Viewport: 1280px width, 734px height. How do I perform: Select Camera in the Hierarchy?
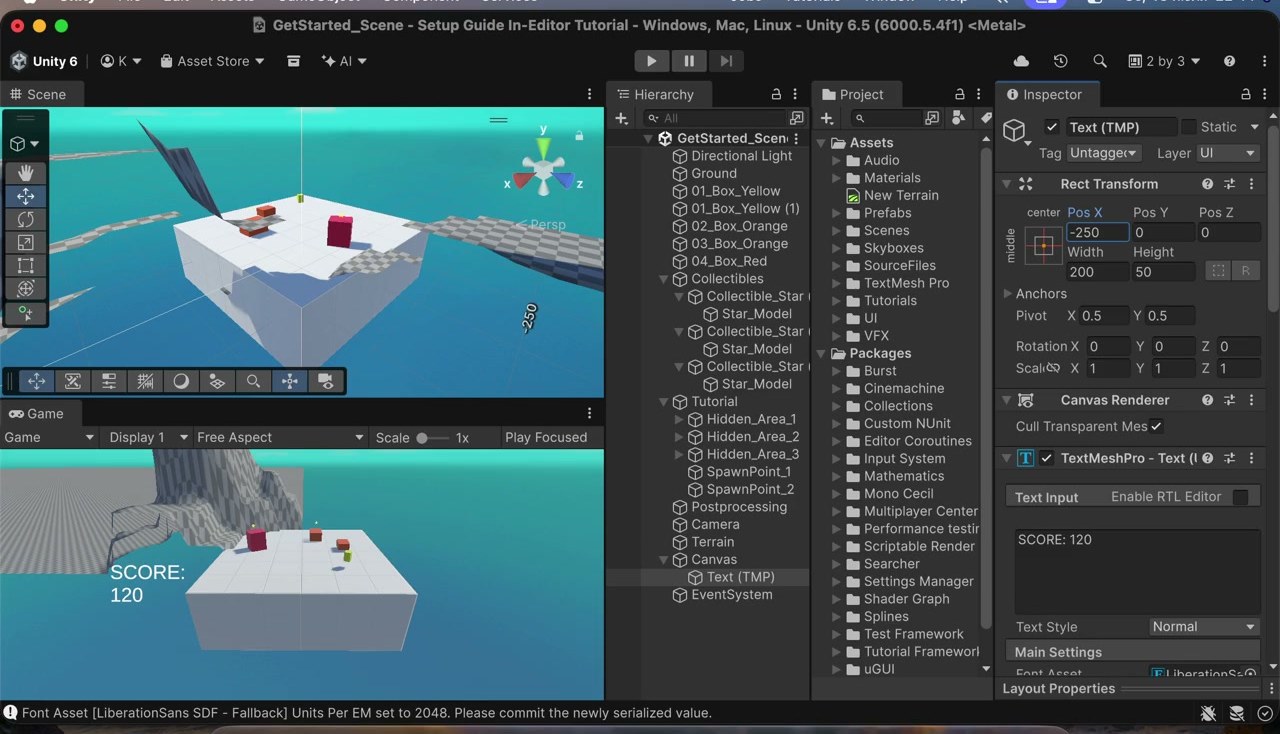(x=715, y=524)
